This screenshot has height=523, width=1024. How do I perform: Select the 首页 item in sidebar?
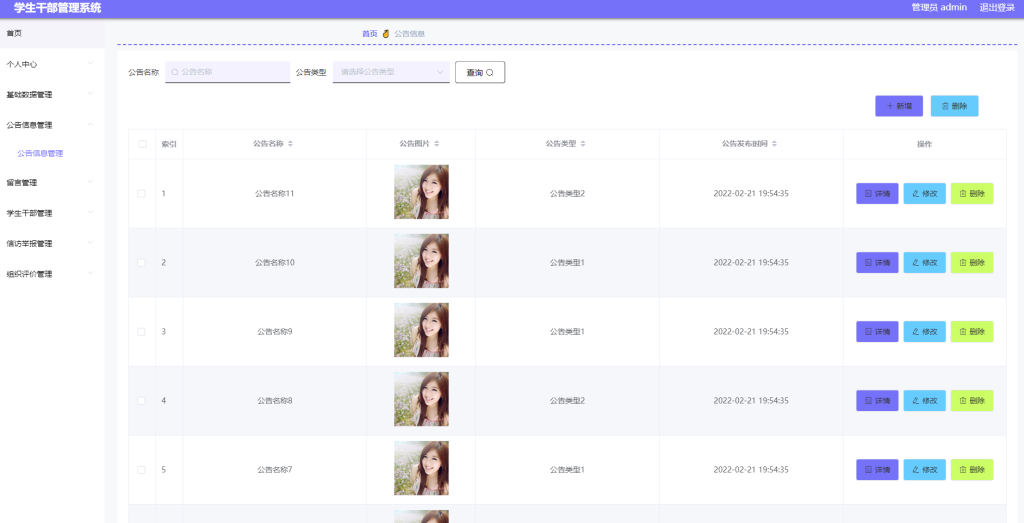click(52, 33)
